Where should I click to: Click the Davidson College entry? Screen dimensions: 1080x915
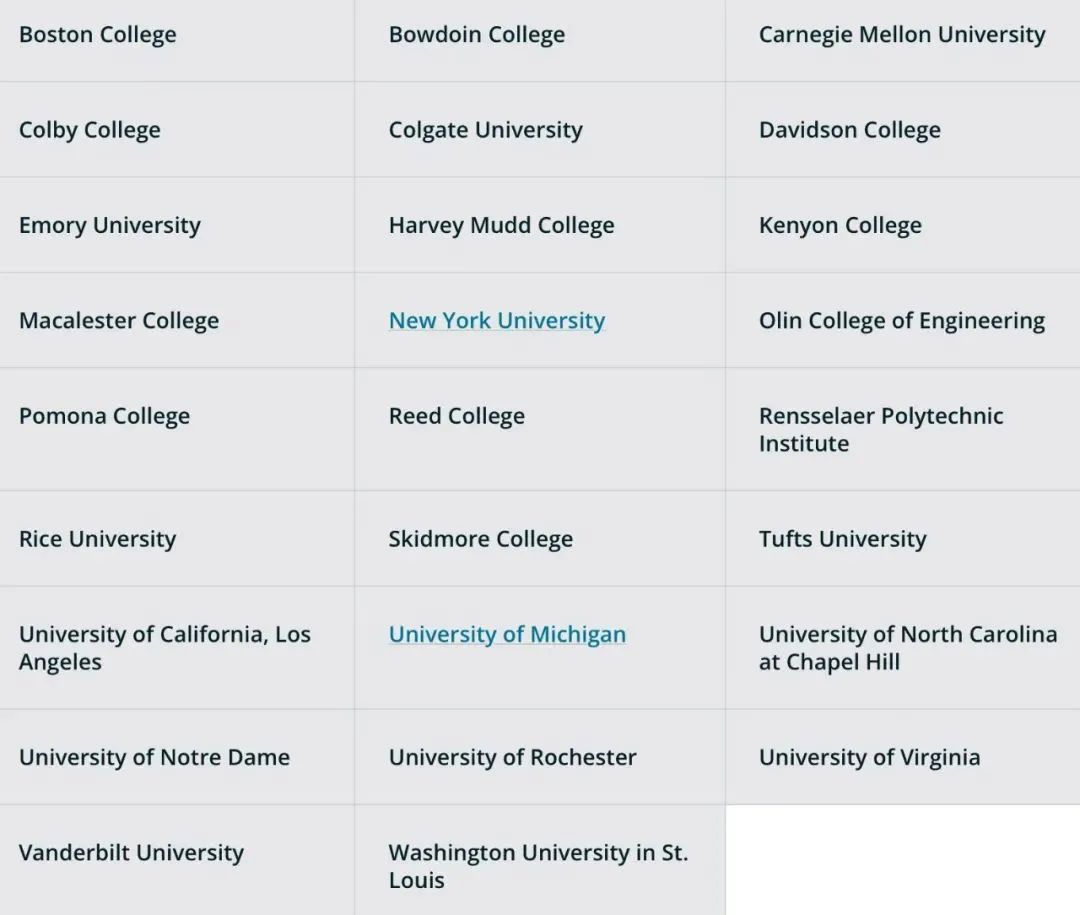click(x=849, y=130)
